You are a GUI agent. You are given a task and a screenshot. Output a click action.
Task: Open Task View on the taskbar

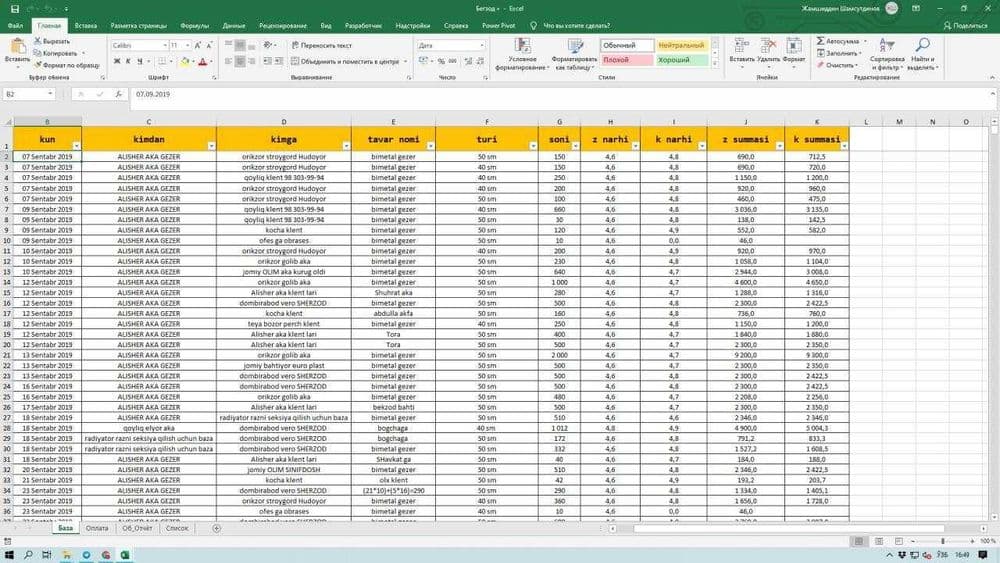[47, 555]
